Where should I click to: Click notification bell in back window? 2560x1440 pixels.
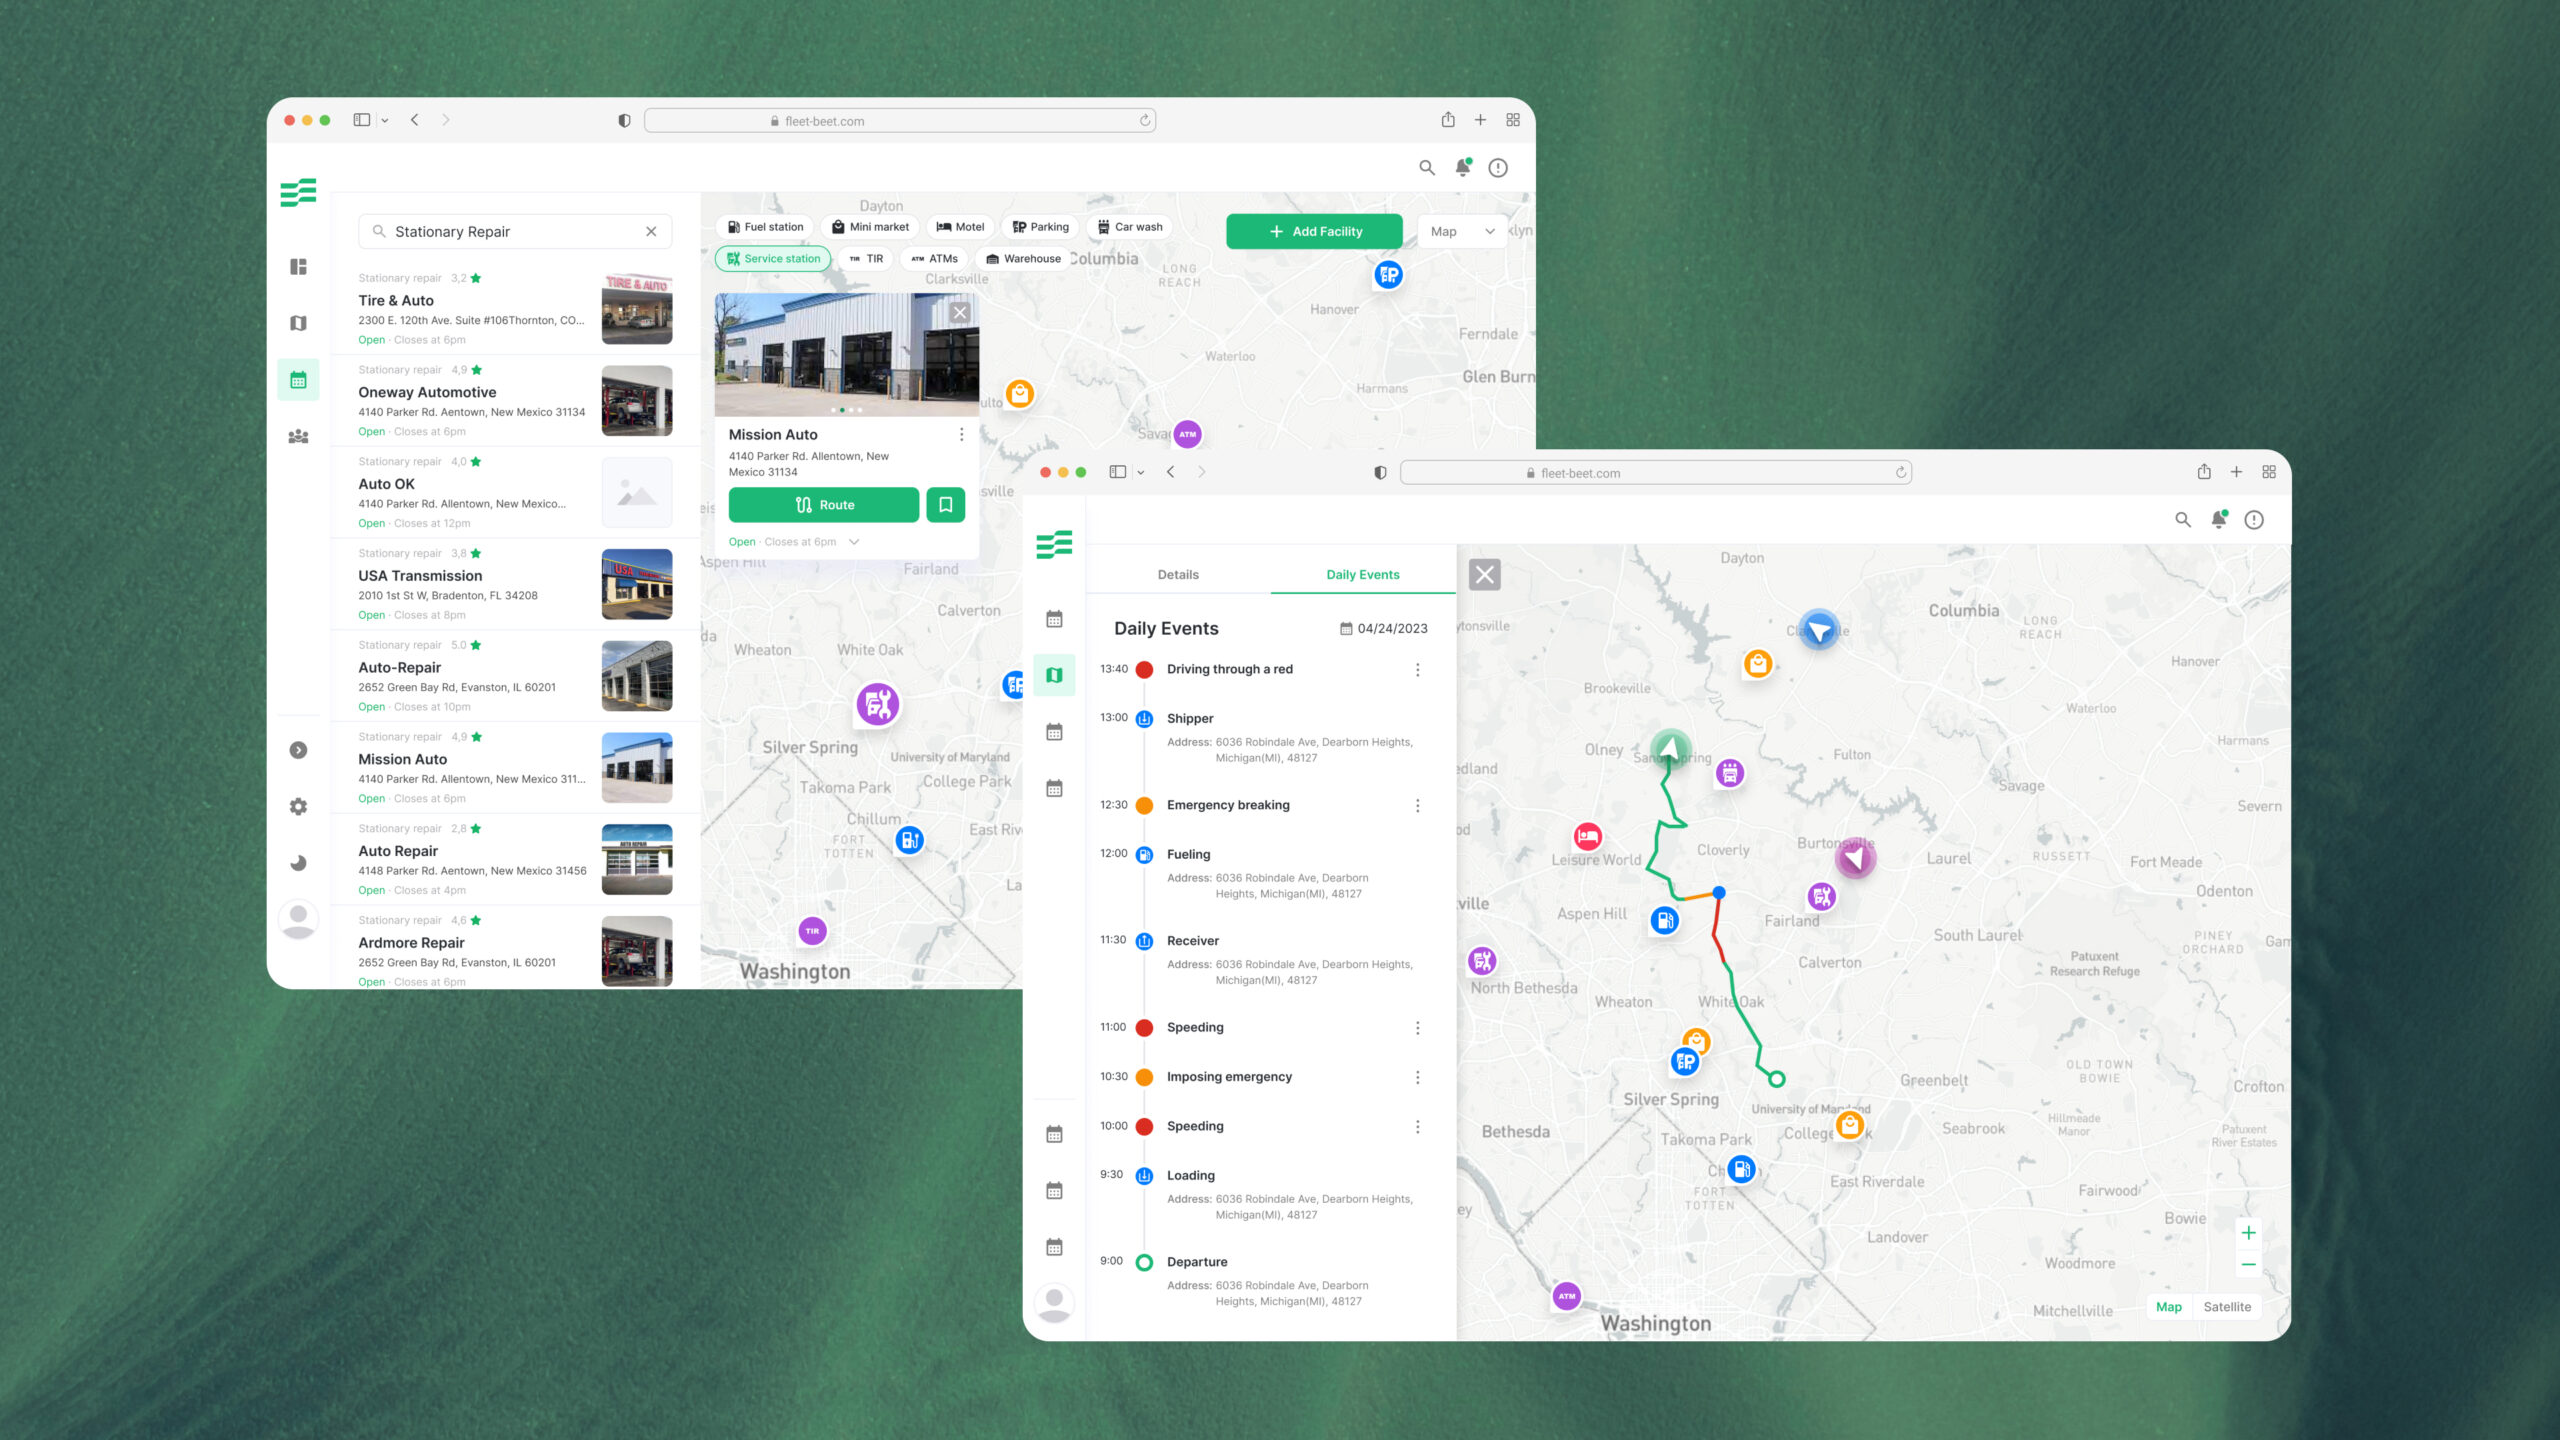(1463, 168)
